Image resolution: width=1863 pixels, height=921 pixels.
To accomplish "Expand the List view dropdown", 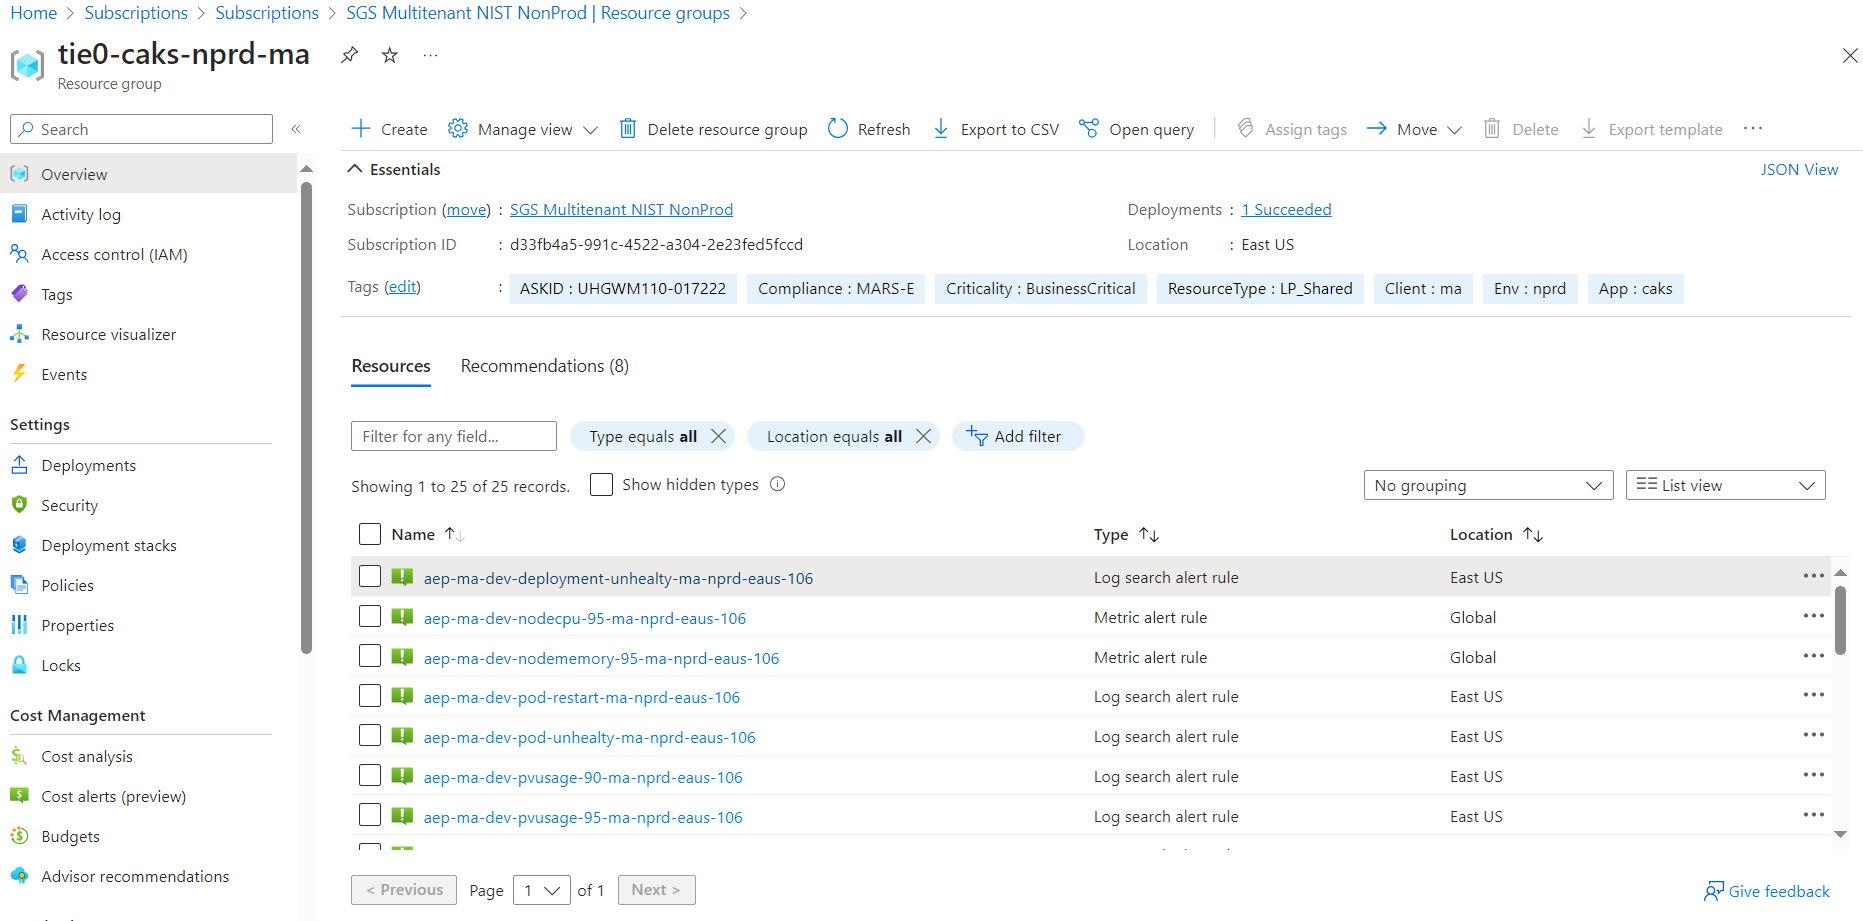I will (x=1725, y=485).
